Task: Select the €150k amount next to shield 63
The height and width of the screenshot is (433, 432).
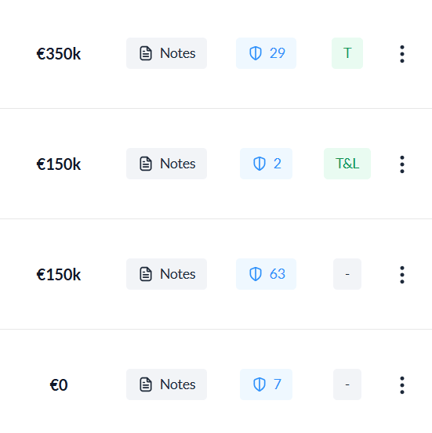Action: pyautogui.click(x=59, y=275)
